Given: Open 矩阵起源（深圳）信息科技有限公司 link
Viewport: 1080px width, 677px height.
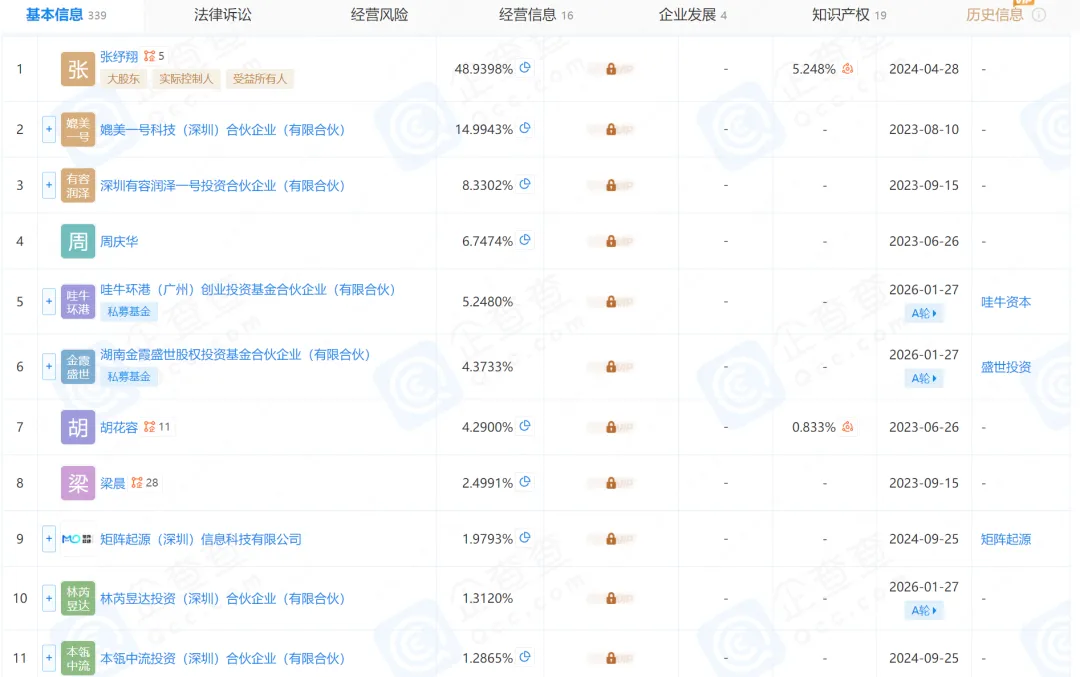Looking at the screenshot, I should click(x=200, y=539).
